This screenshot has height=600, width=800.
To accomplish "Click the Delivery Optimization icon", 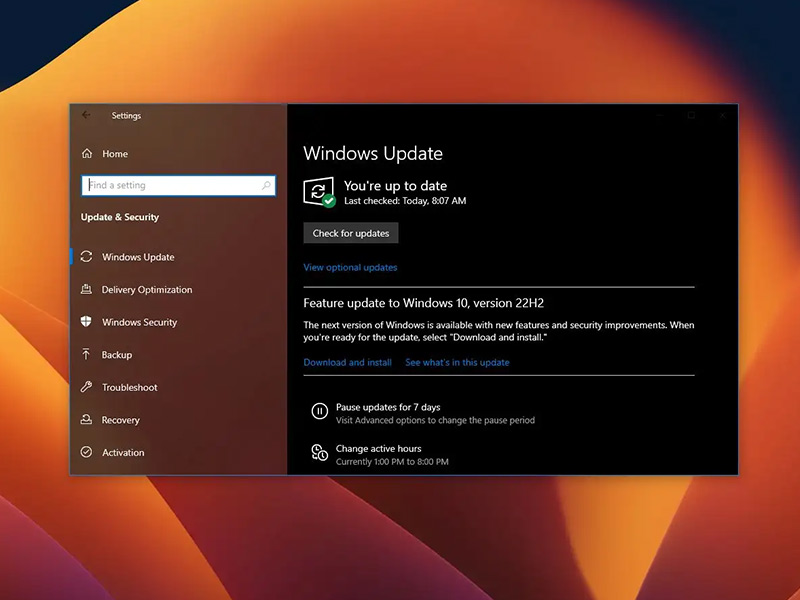I will click(86, 290).
